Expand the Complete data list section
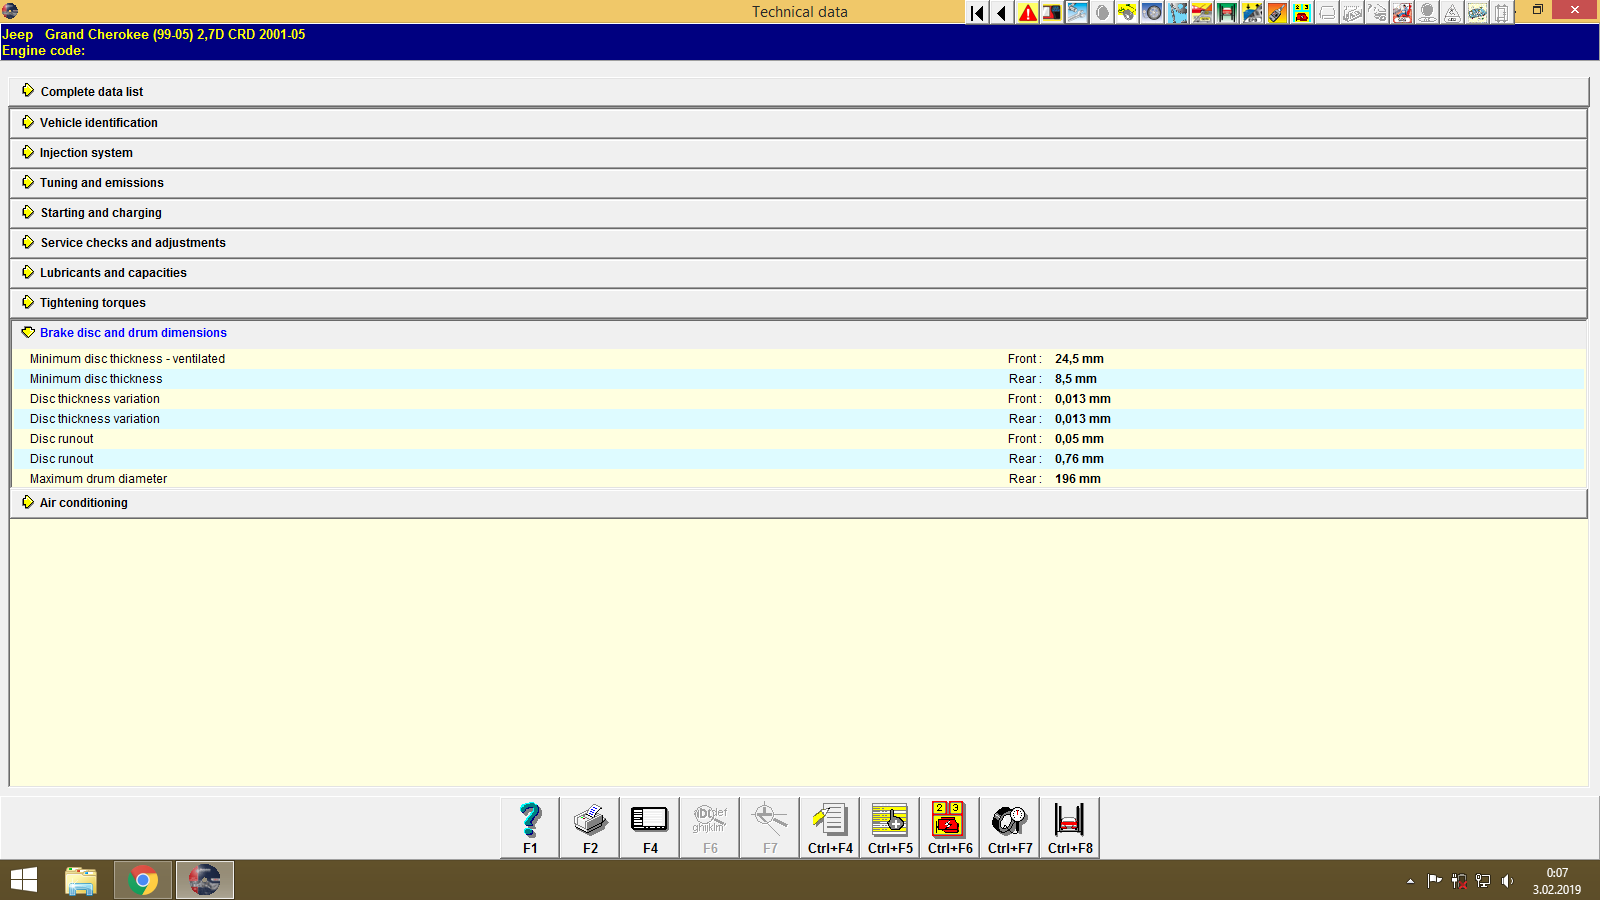Screen dimensions: 1600x900 pos(91,91)
